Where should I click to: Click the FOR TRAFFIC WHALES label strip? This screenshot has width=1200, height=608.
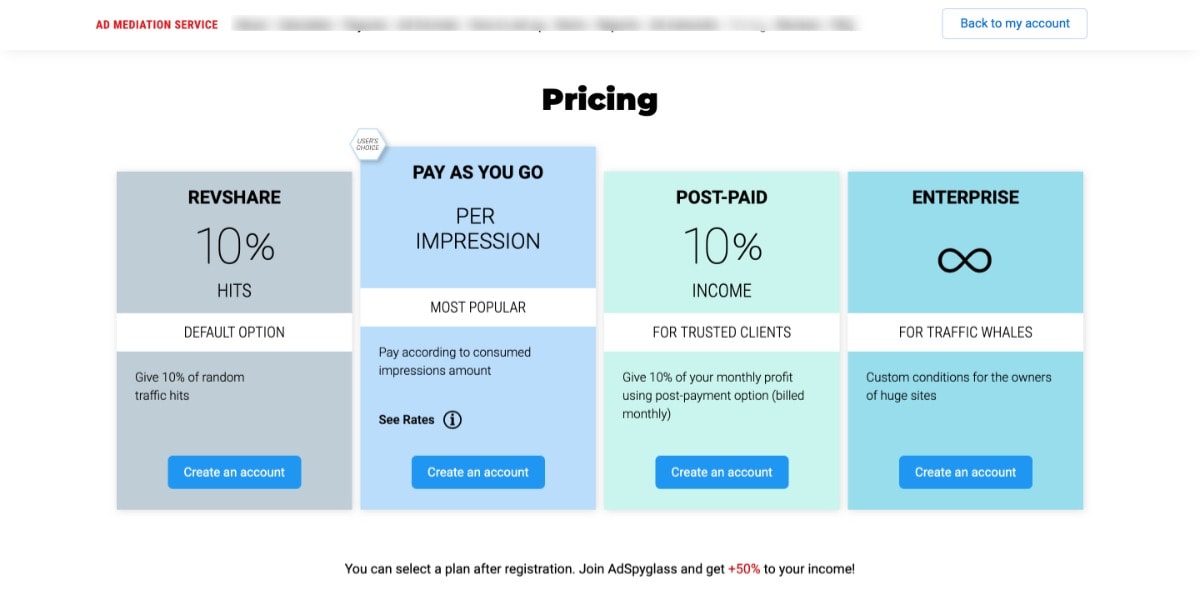(966, 332)
